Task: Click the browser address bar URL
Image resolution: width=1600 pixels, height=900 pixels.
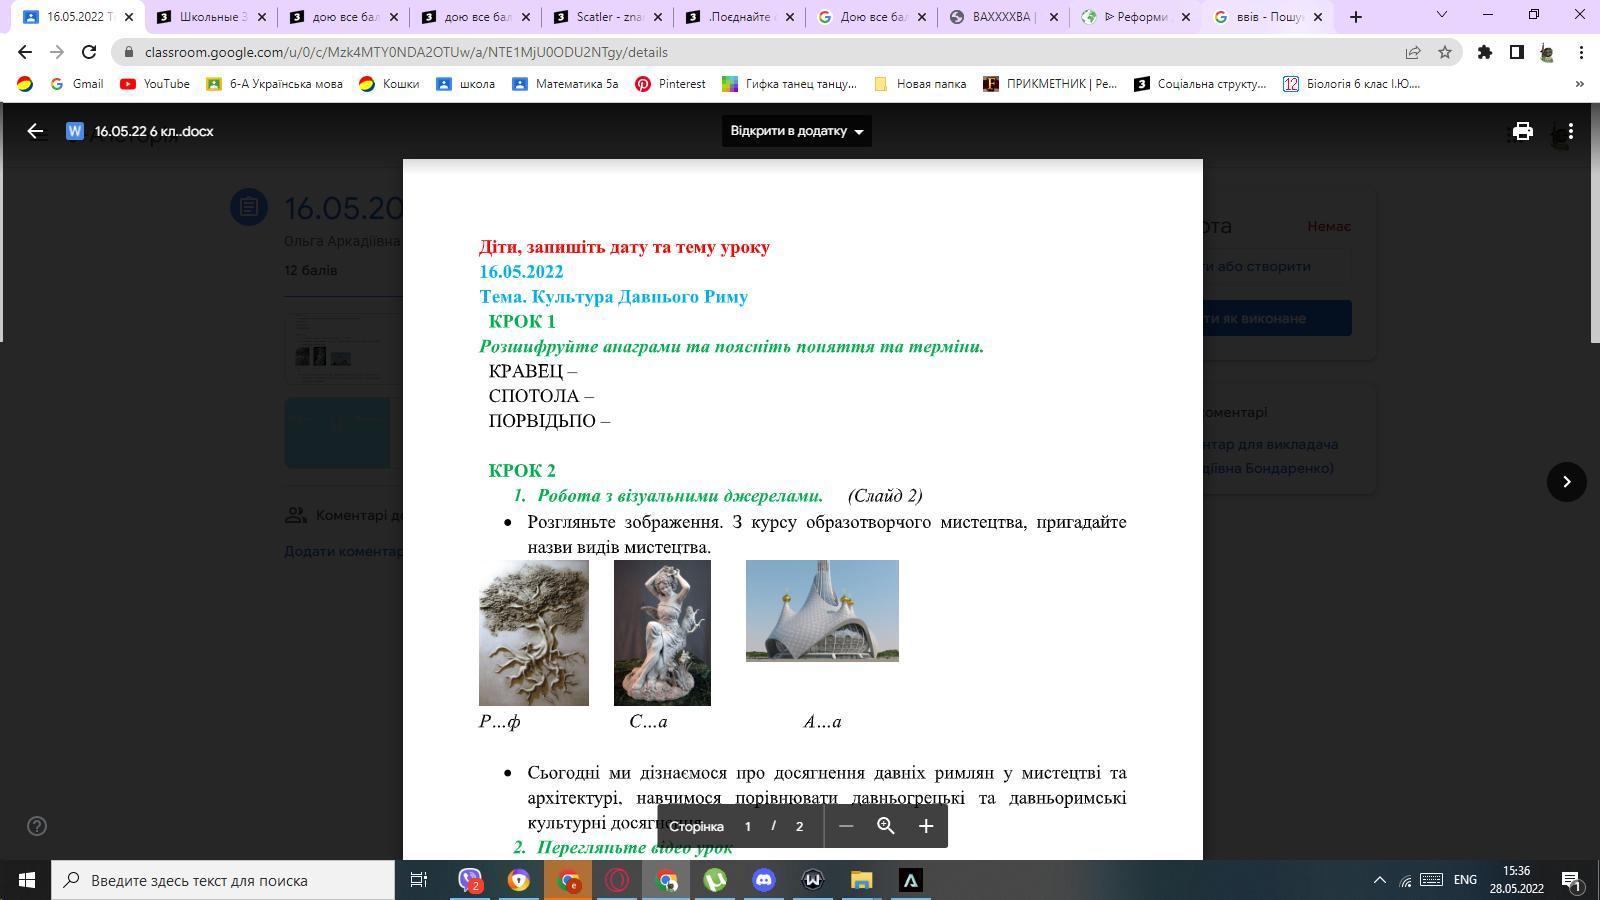Action: coord(406,52)
